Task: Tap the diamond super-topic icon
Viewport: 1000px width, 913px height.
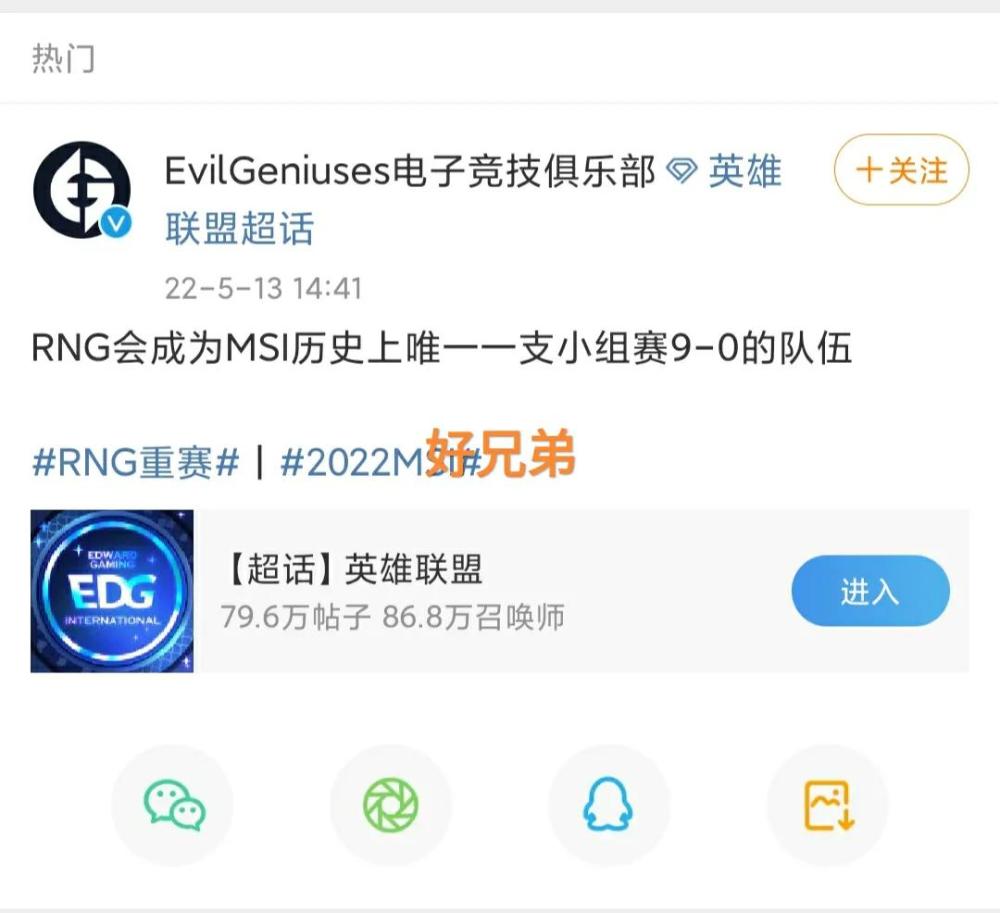Action: click(x=681, y=171)
